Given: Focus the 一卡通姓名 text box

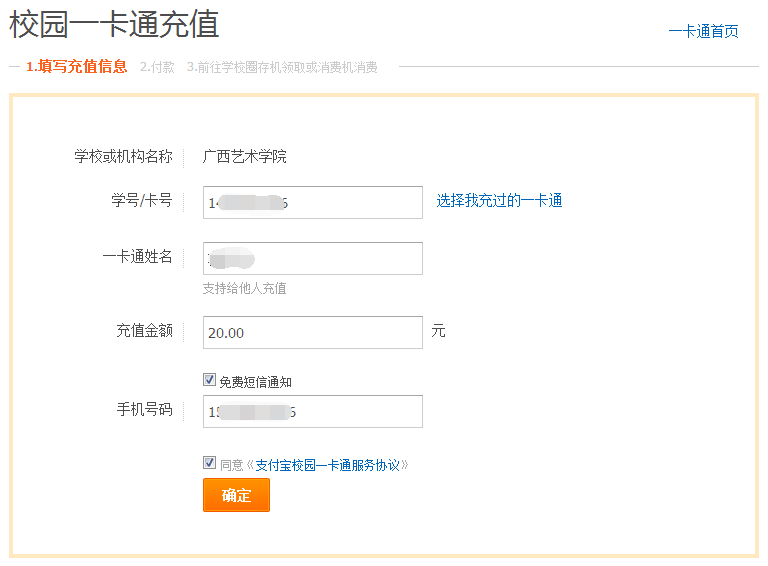Looking at the screenshot, I should [x=312, y=258].
